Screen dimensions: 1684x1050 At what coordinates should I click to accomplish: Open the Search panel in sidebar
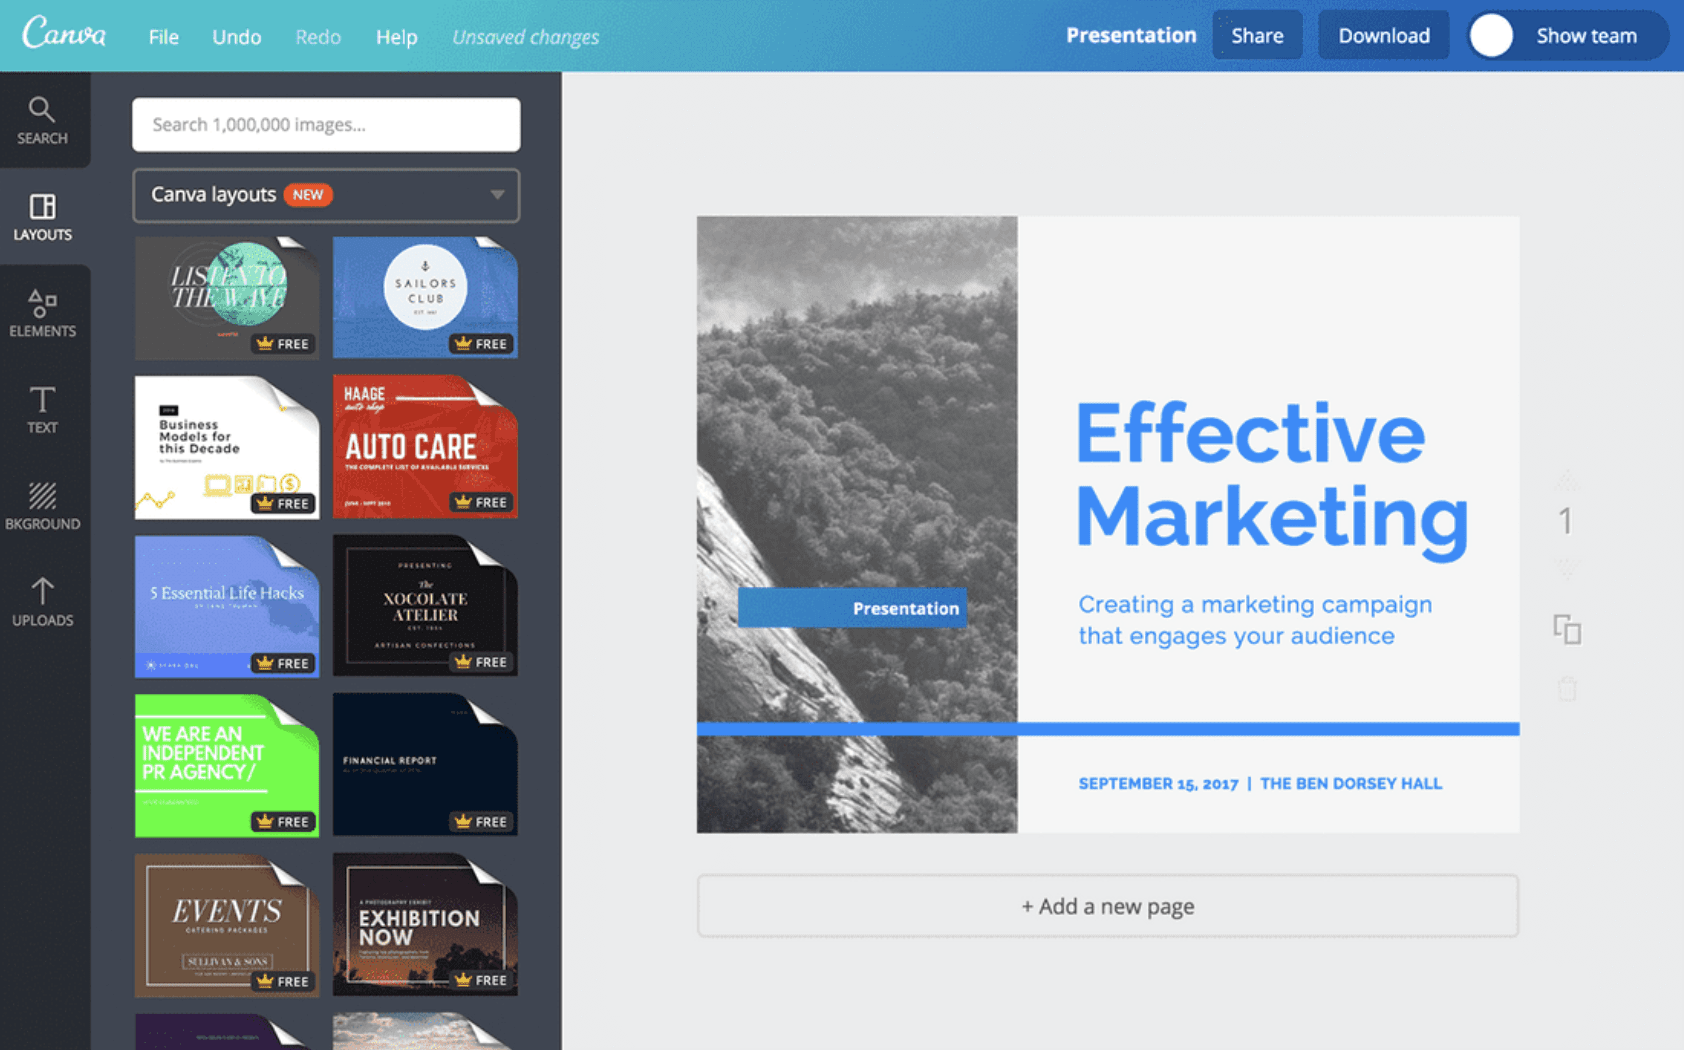coord(42,120)
